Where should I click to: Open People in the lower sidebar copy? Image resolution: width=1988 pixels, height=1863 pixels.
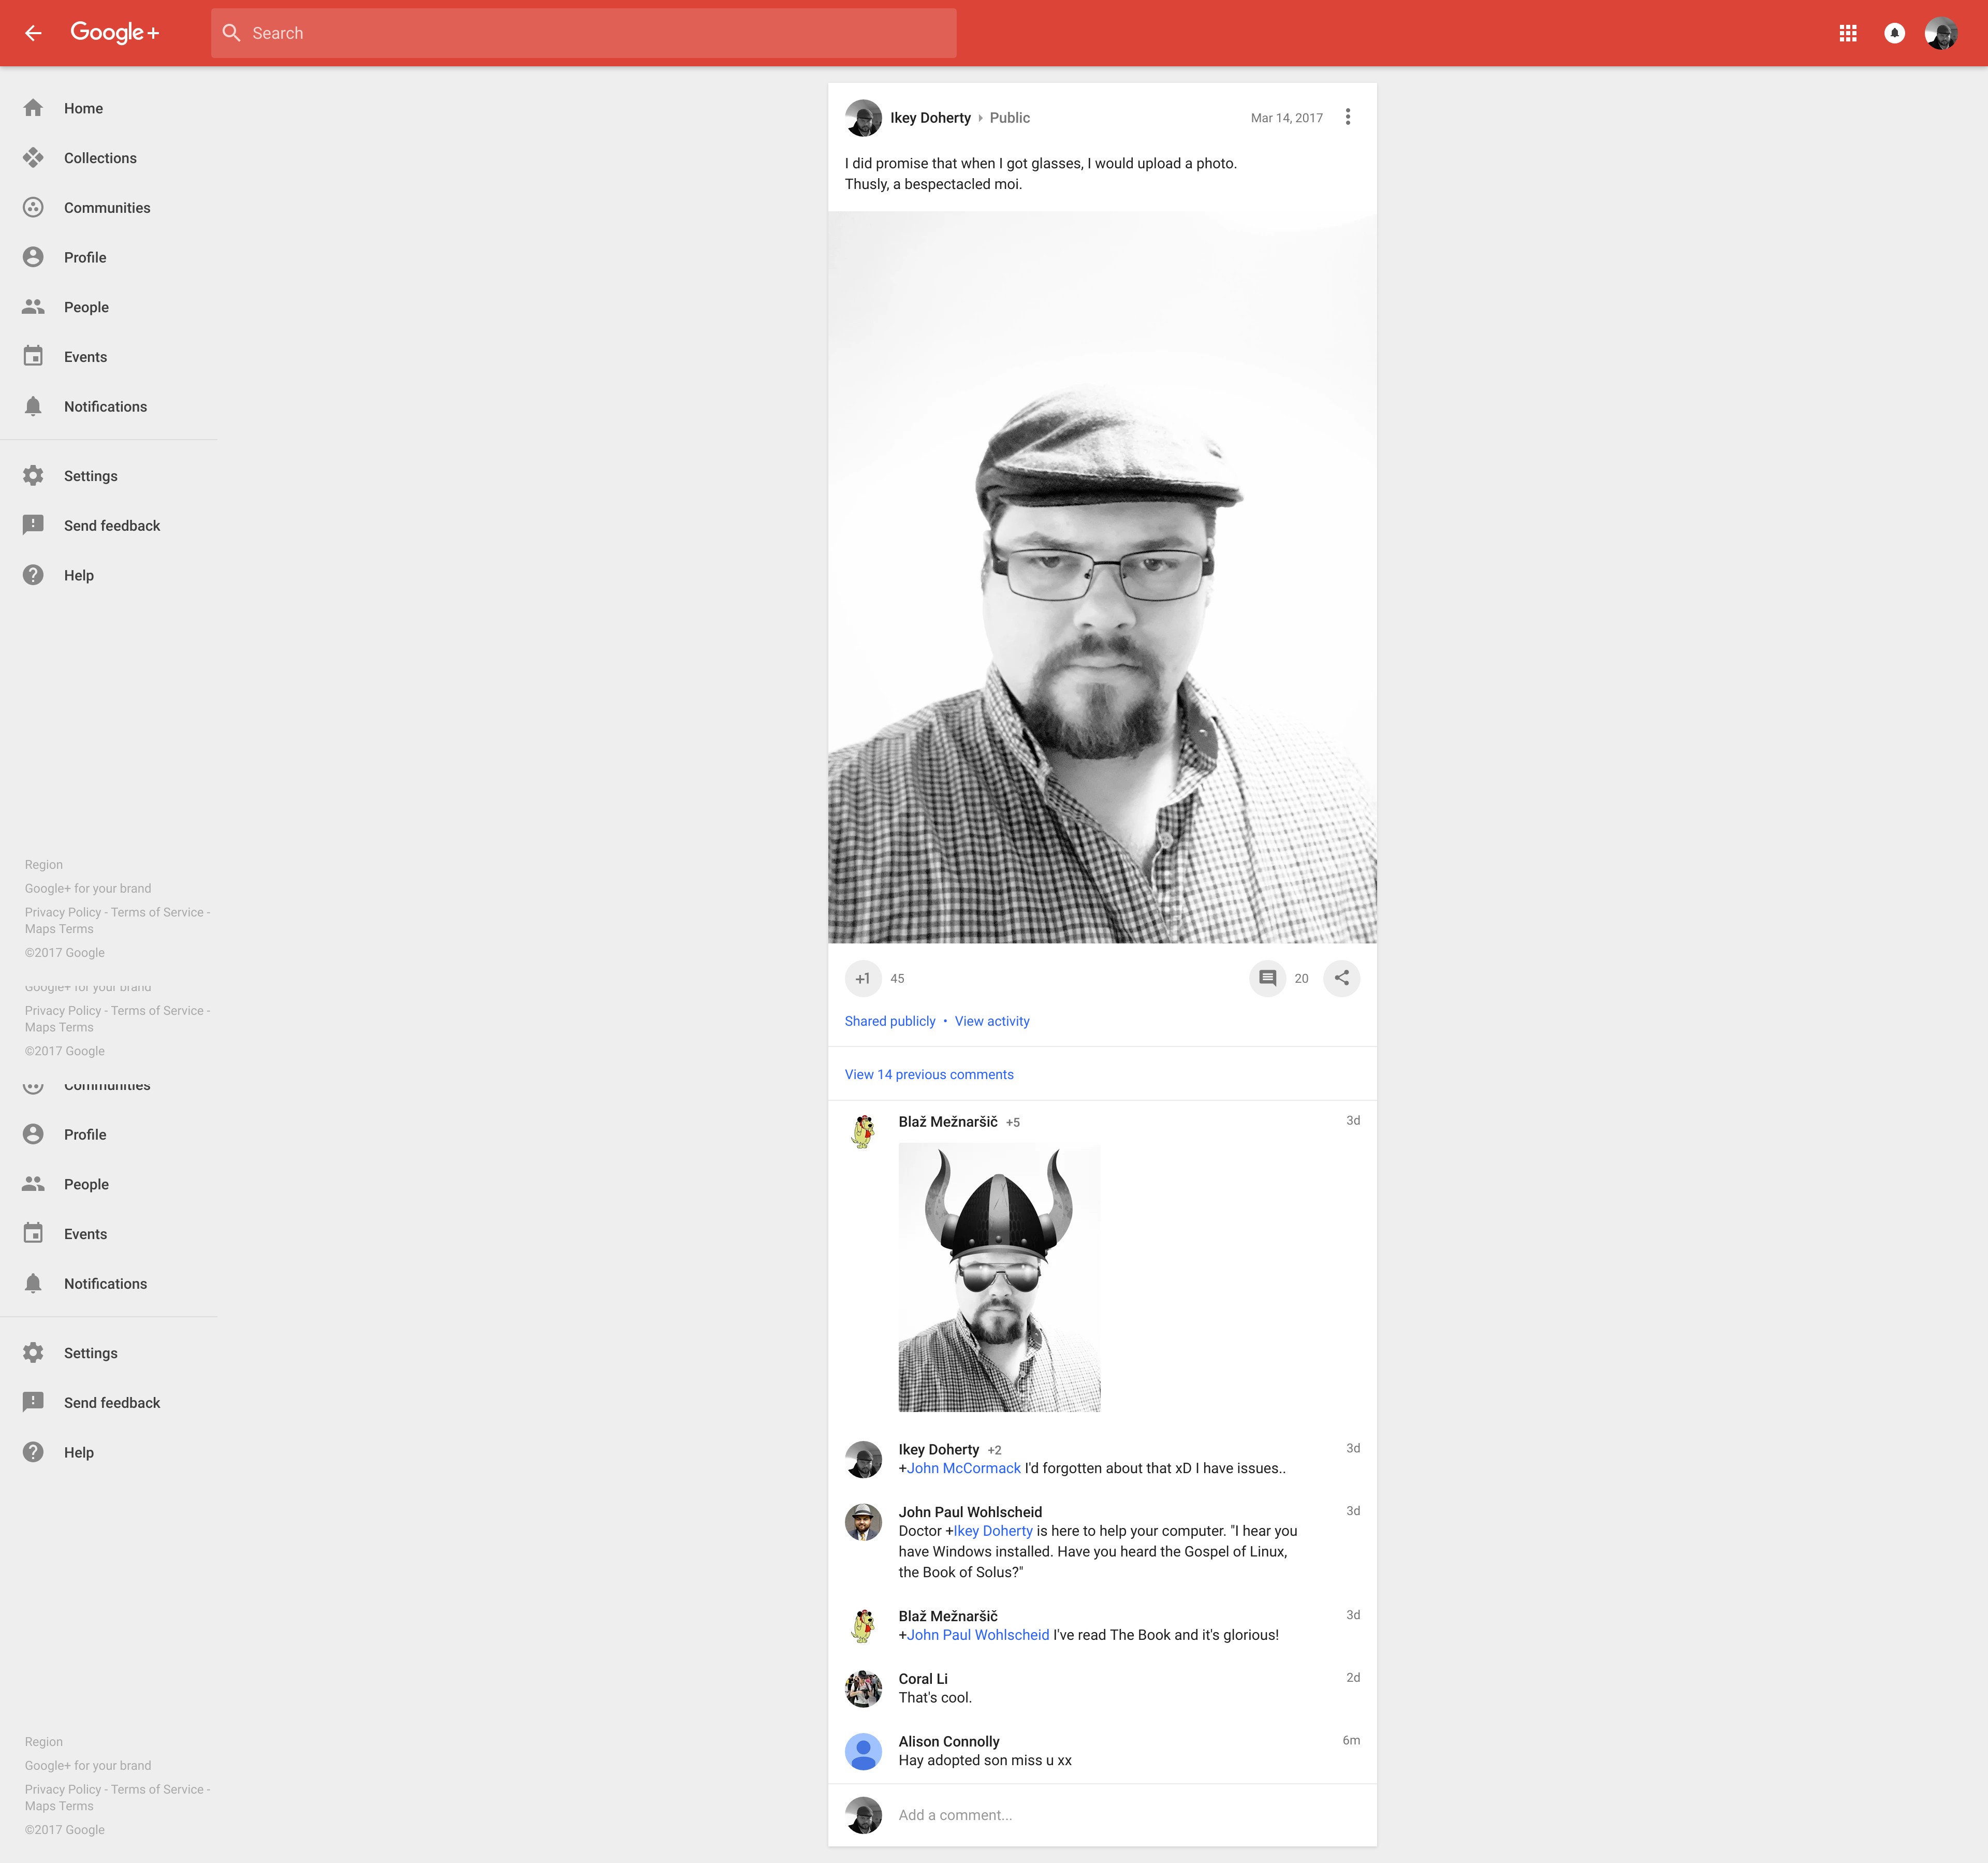point(109,1184)
